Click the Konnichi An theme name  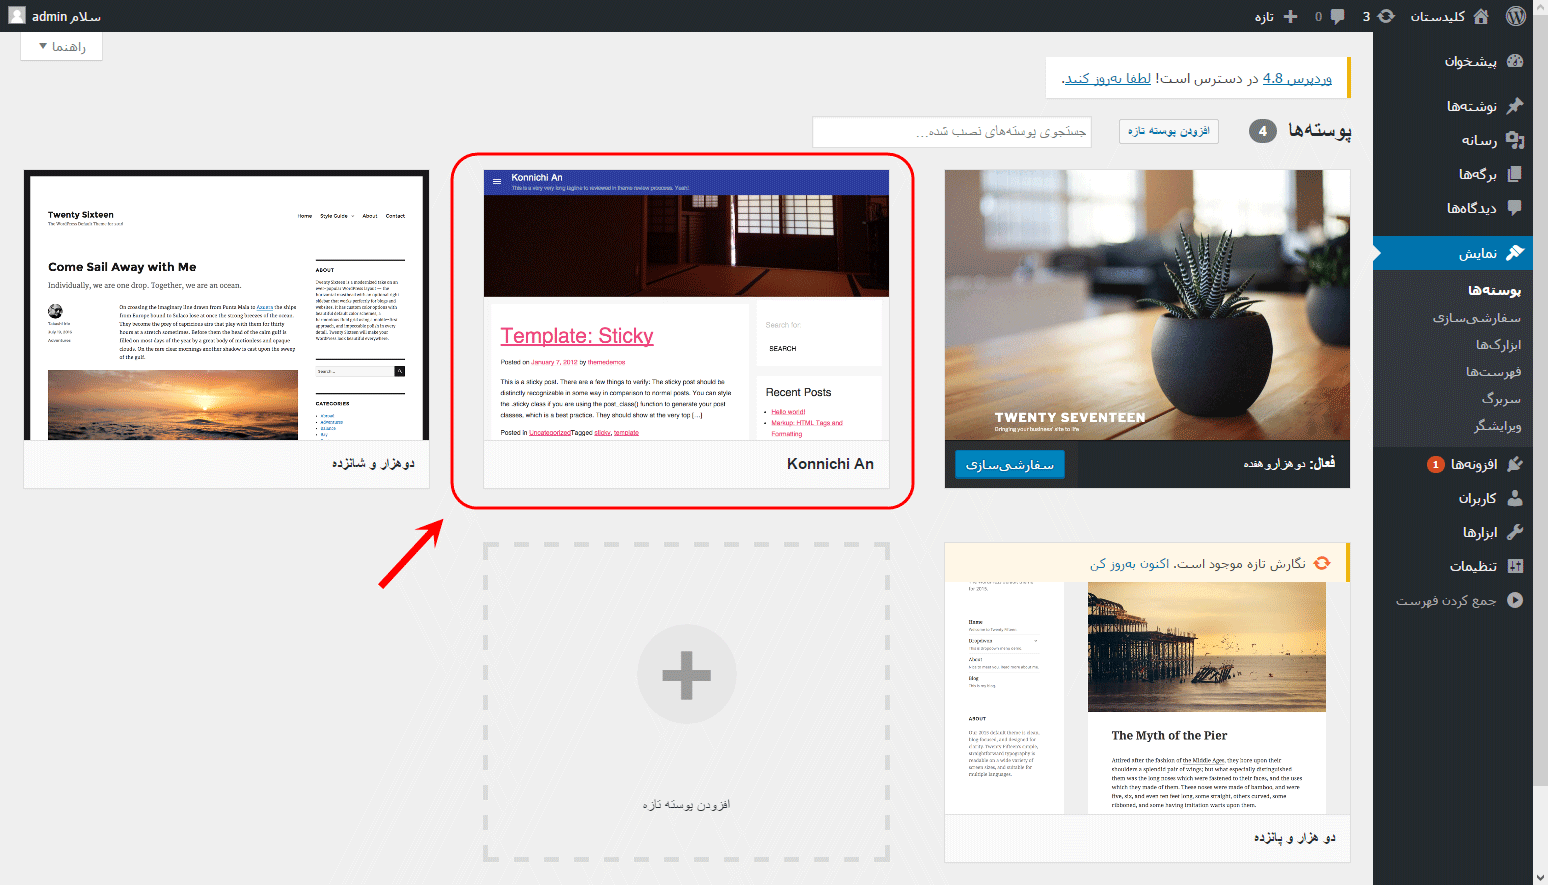[830, 464]
